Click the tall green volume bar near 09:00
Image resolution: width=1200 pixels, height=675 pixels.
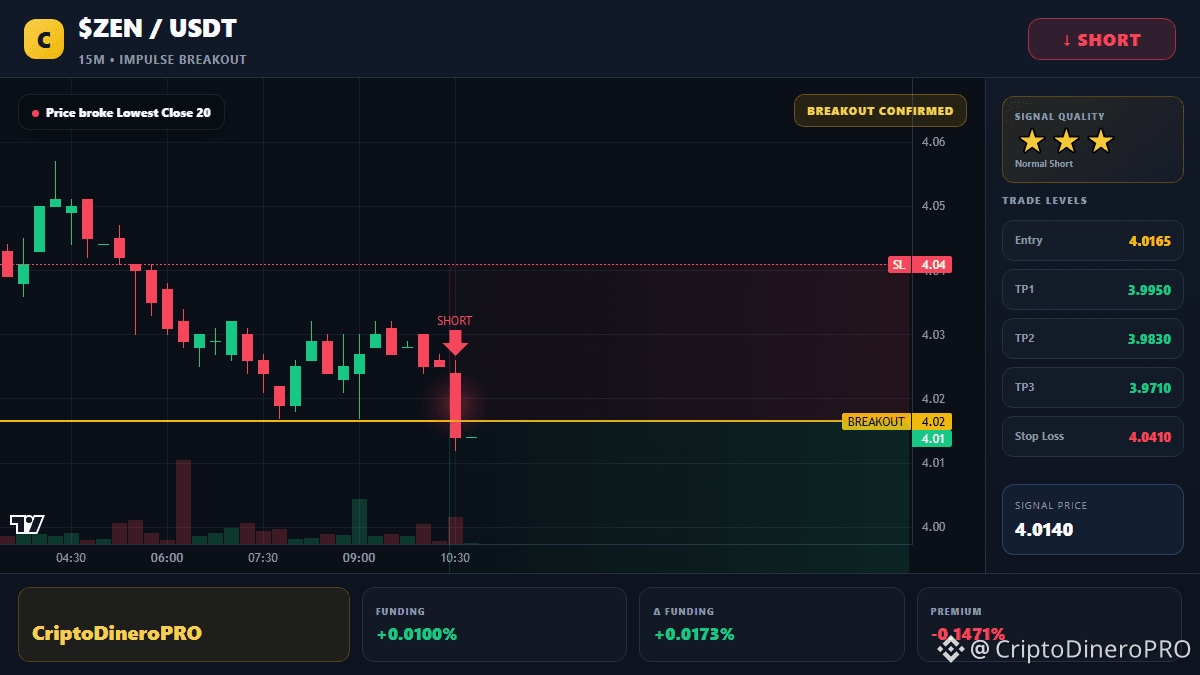(x=359, y=521)
